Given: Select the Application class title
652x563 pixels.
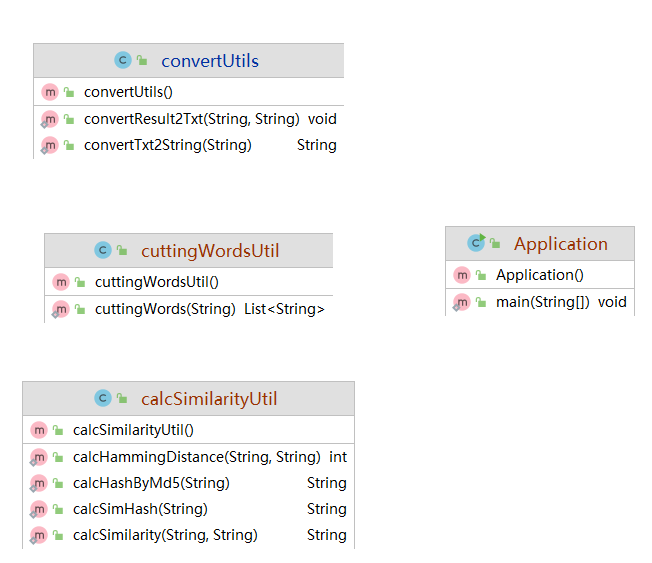Looking at the screenshot, I should (560, 244).
